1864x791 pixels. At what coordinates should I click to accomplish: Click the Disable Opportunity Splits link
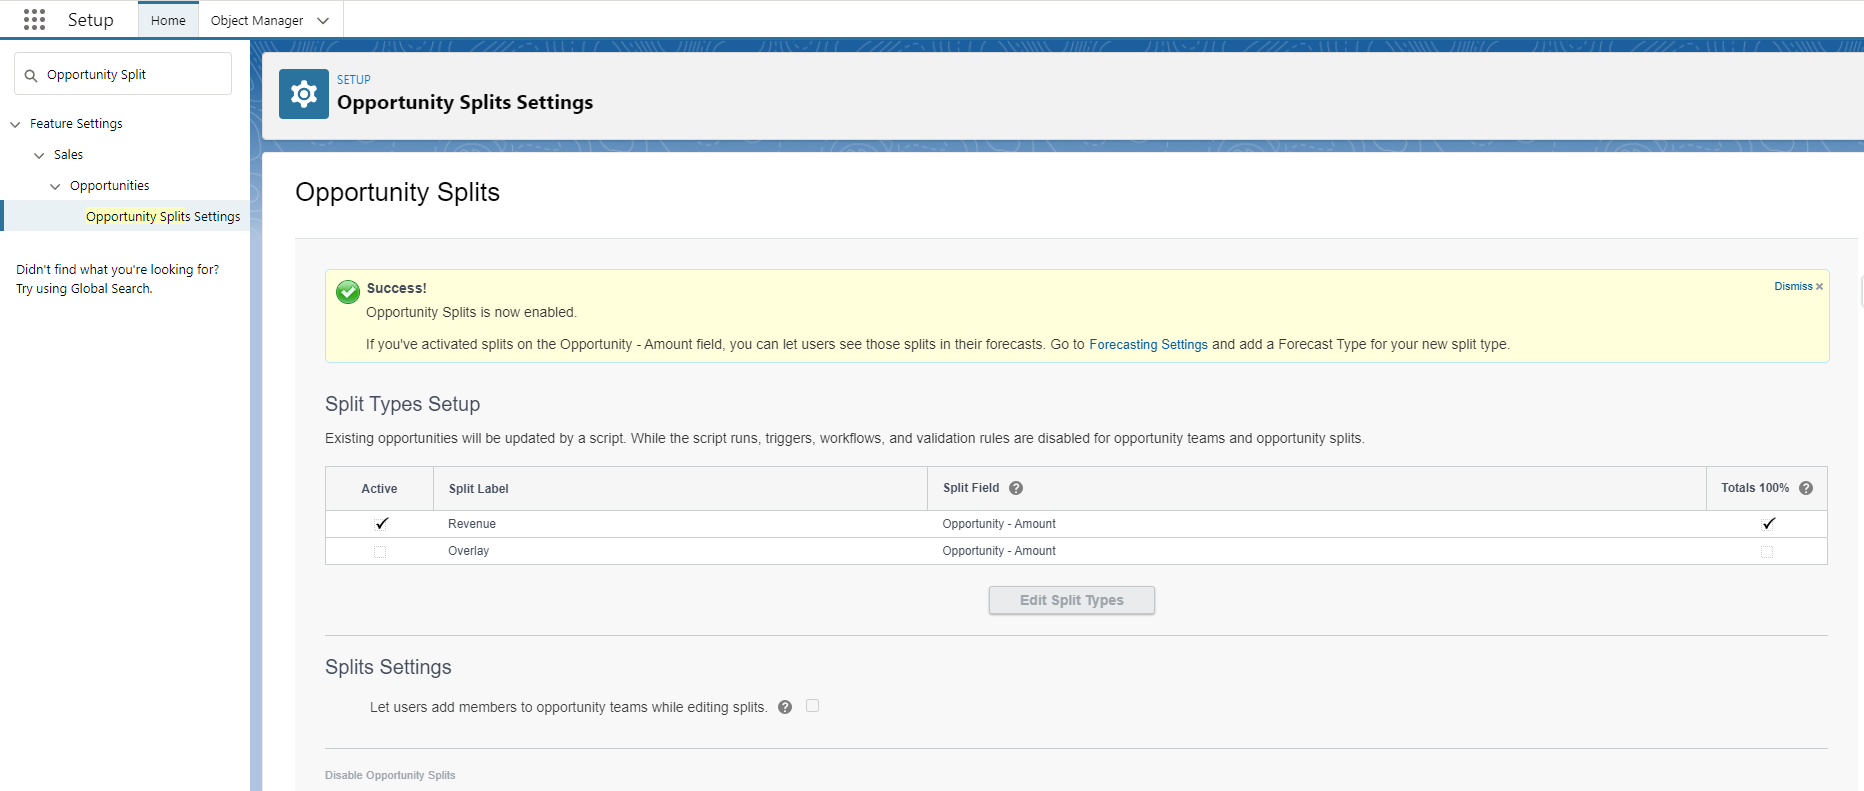390,775
